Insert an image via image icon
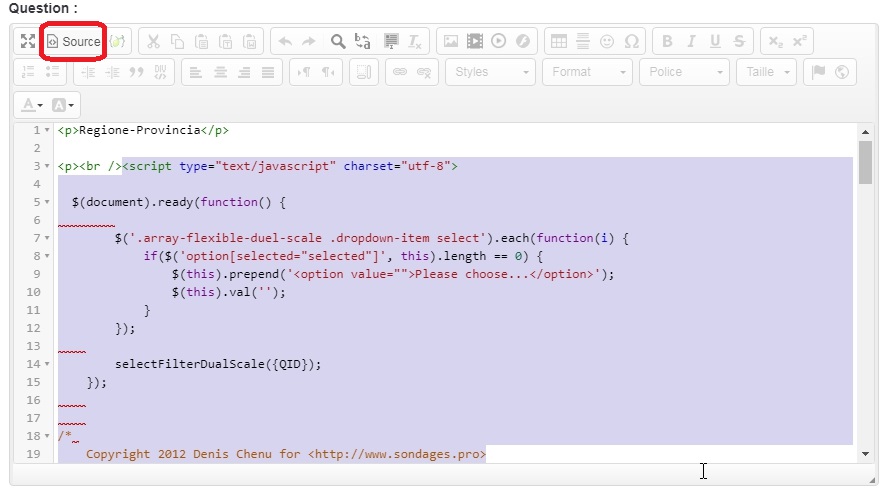 451,41
